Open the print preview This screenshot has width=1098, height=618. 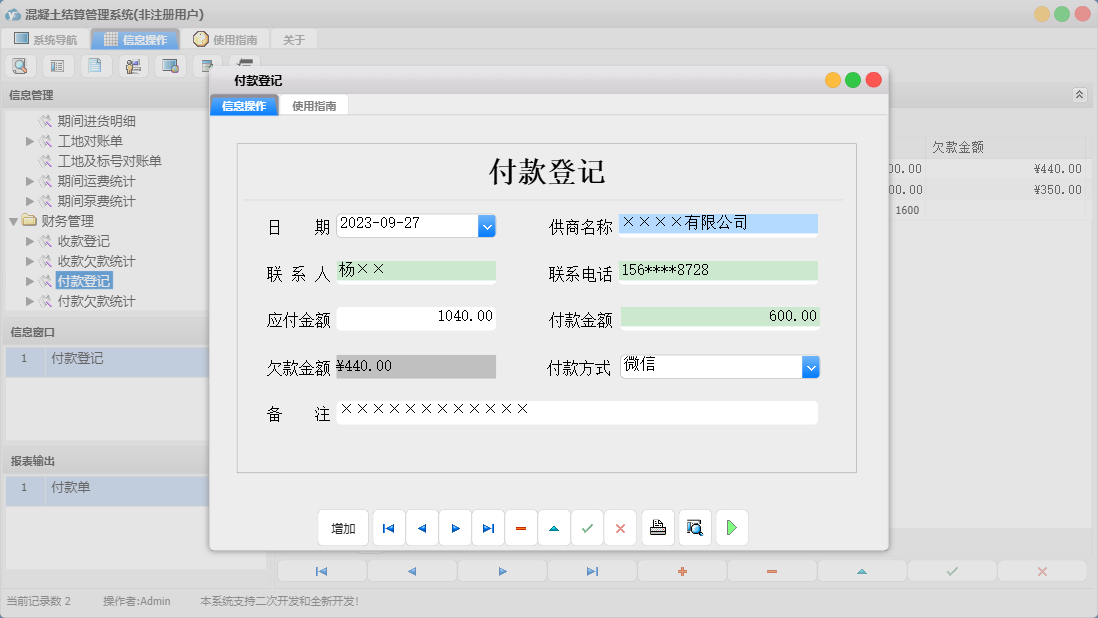pyautogui.click(x=694, y=527)
